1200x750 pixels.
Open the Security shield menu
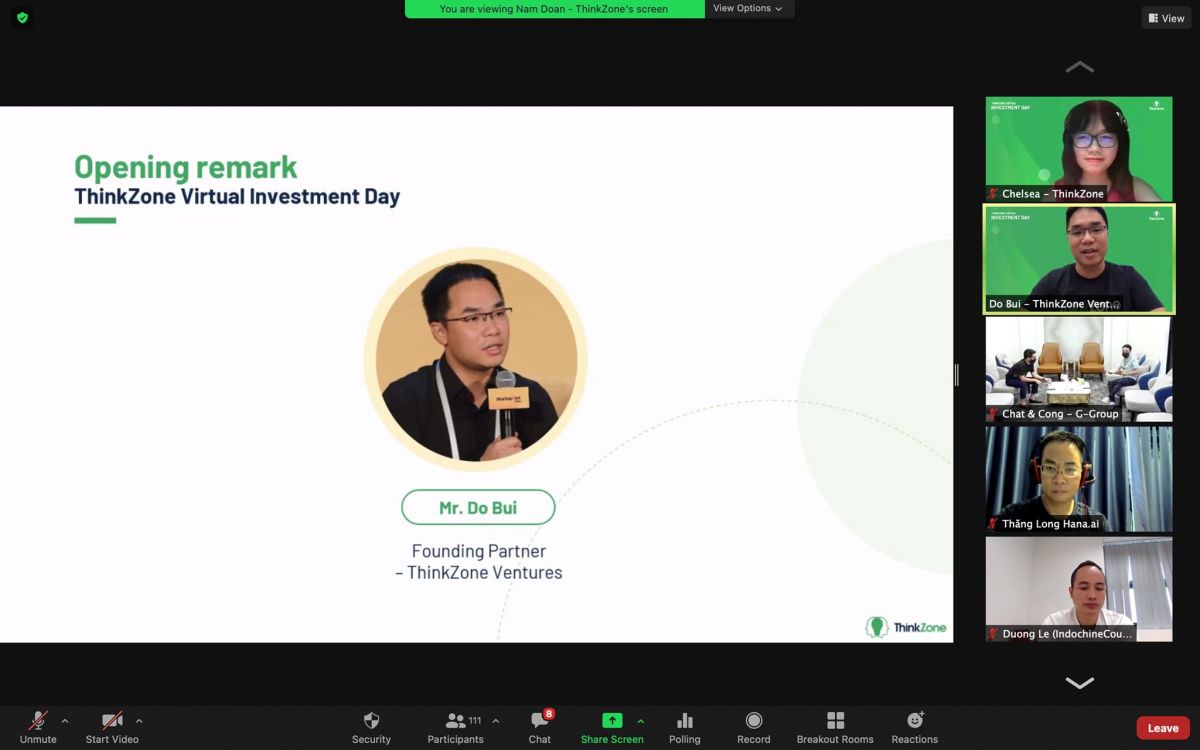pos(371,728)
